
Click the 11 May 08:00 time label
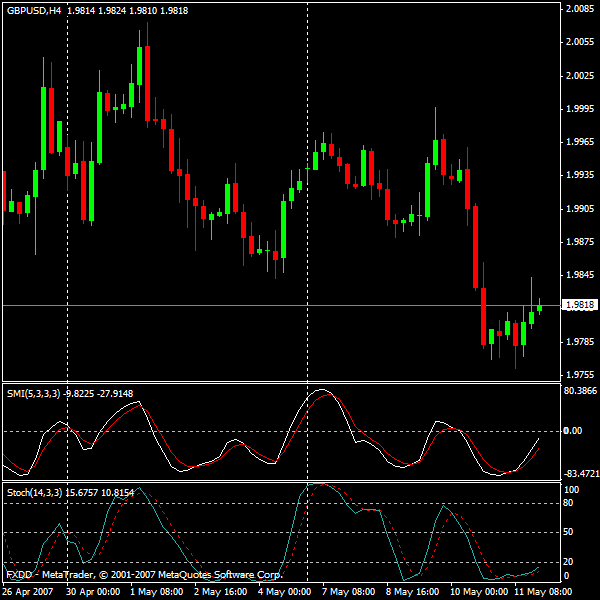(x=543, y=592)
